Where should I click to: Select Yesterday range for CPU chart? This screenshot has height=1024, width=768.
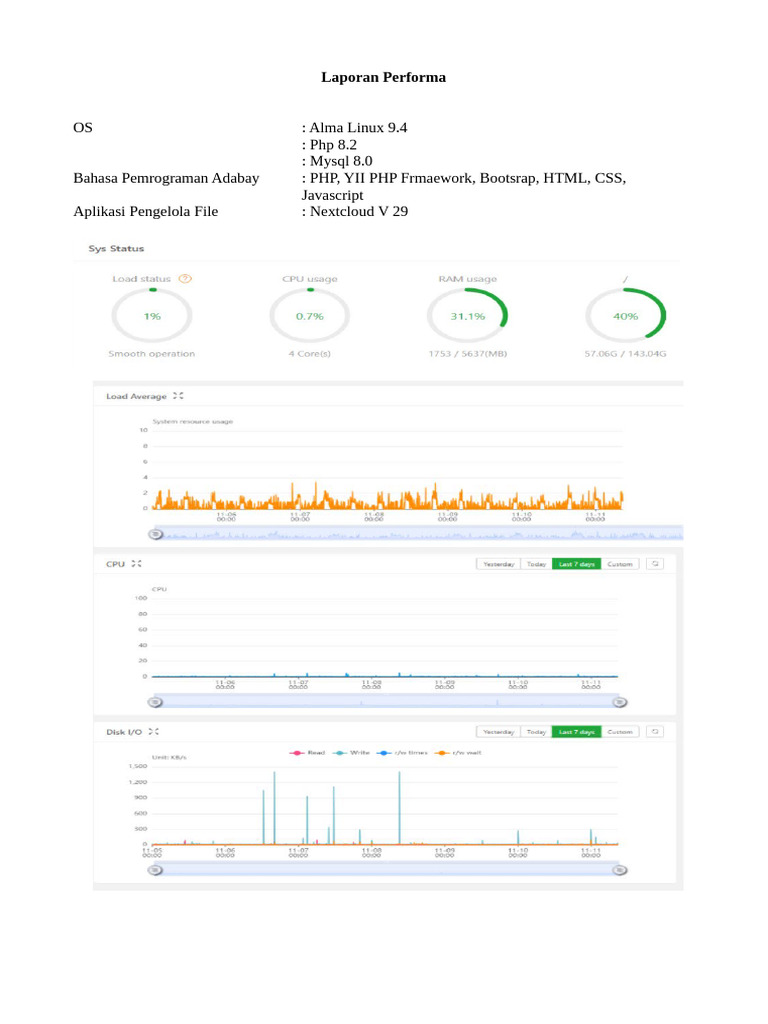[x=498, y=564]
